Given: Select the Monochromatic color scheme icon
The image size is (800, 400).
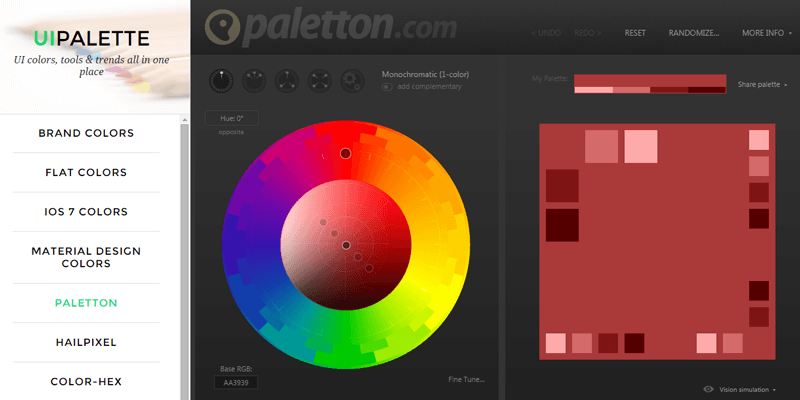Looking at the screenshot, I should tap(221, 81).
